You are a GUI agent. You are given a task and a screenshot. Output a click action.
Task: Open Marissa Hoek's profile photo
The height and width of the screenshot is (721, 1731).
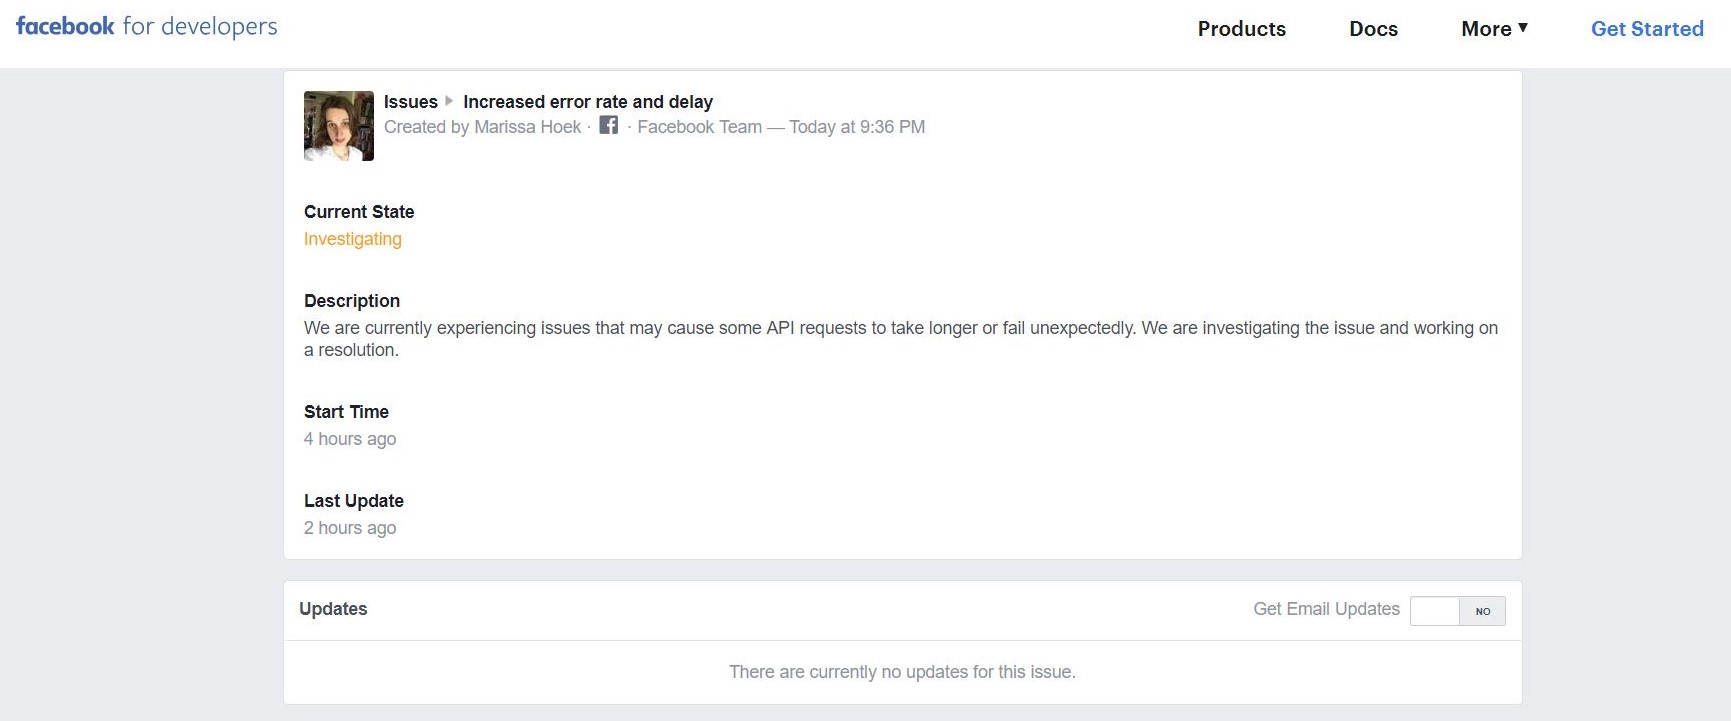[x=339, y=126]
